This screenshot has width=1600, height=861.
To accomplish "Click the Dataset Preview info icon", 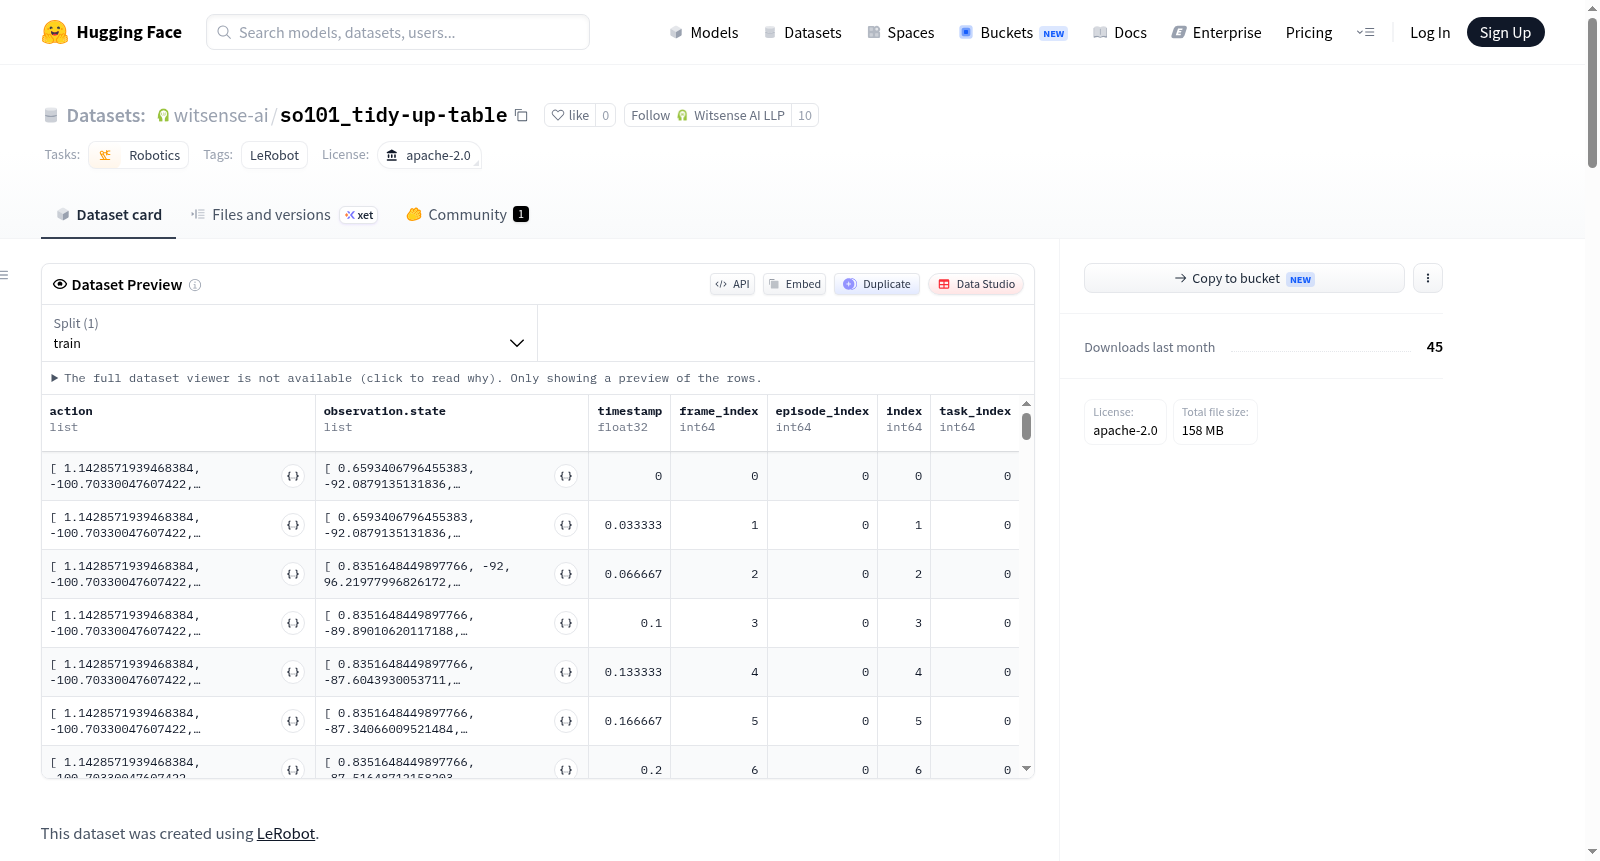I will [195, 285].
